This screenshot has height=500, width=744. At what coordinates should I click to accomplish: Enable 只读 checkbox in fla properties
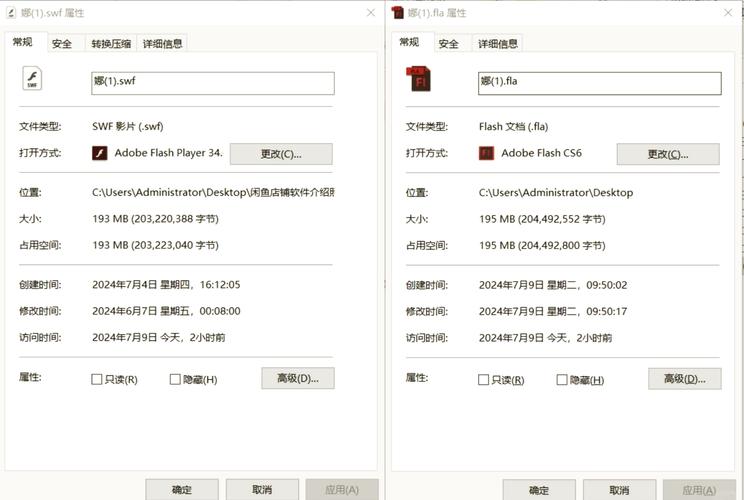[x=483, y=380]
